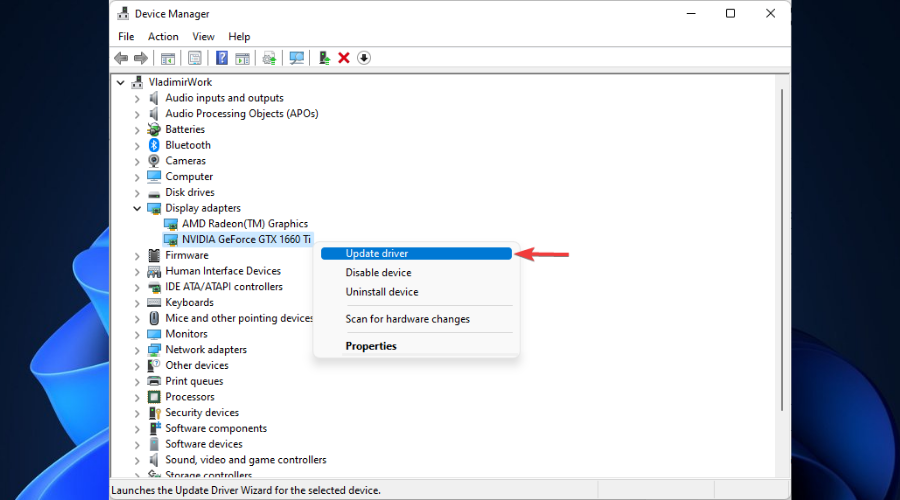
Task: Click the Help question-mark toolbar icon
Action: (x=222, y=58)
